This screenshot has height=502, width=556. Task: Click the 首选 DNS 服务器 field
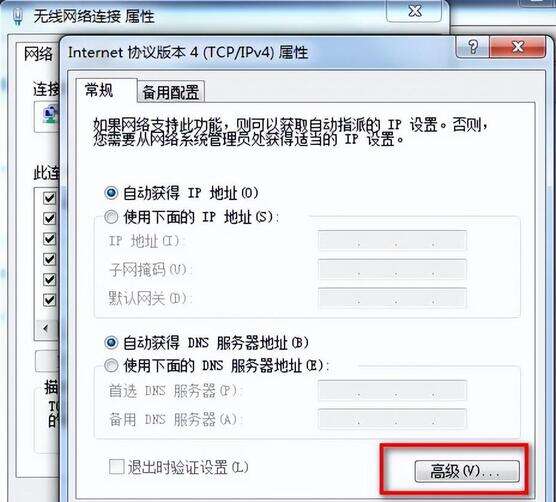coord(392,390)
